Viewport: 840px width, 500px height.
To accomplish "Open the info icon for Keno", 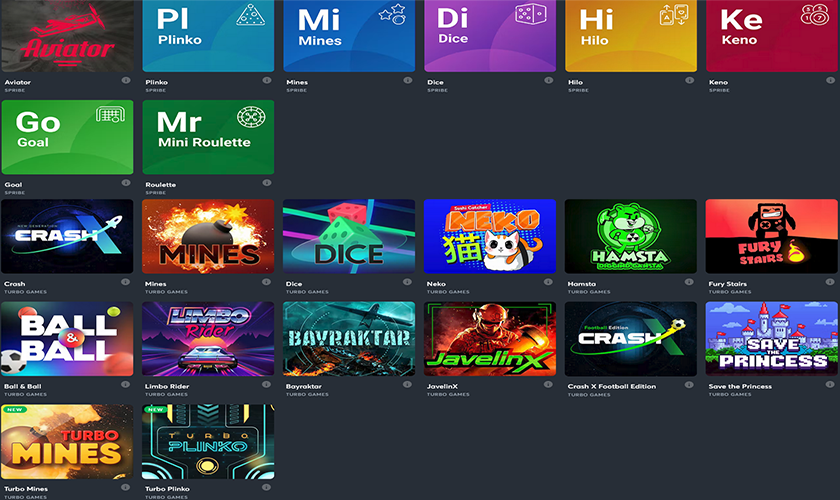I will tap(830, 80).
